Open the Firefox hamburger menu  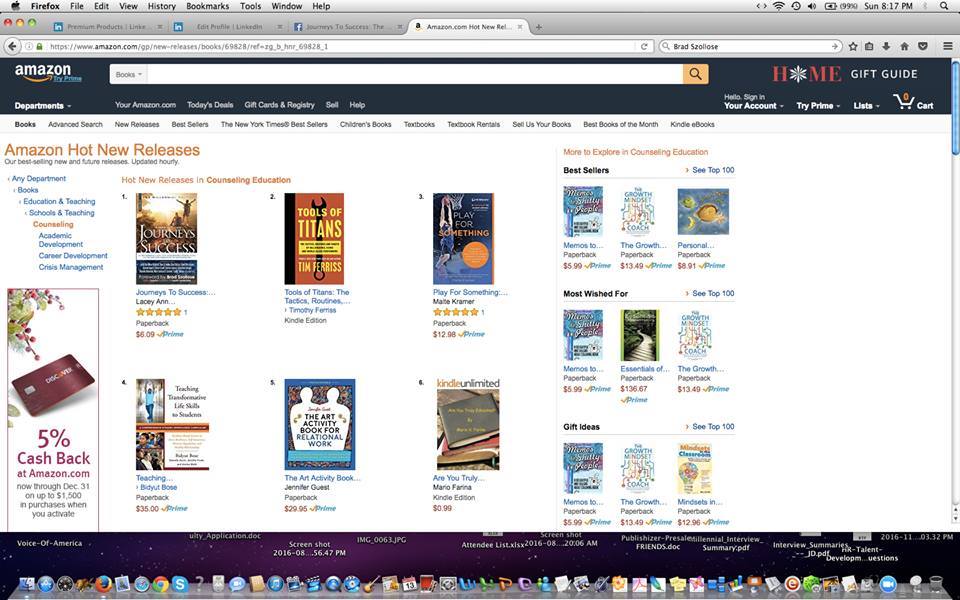point(947,46)
